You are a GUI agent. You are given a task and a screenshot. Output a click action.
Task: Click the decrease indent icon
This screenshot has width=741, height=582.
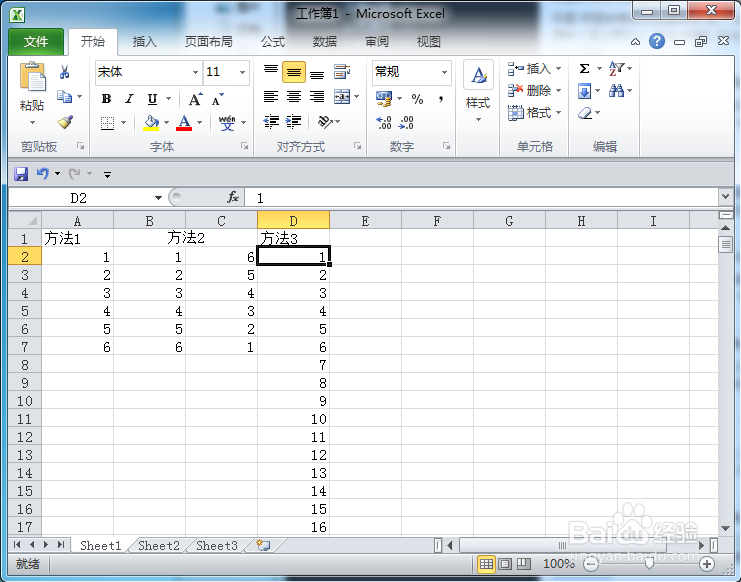271,122
